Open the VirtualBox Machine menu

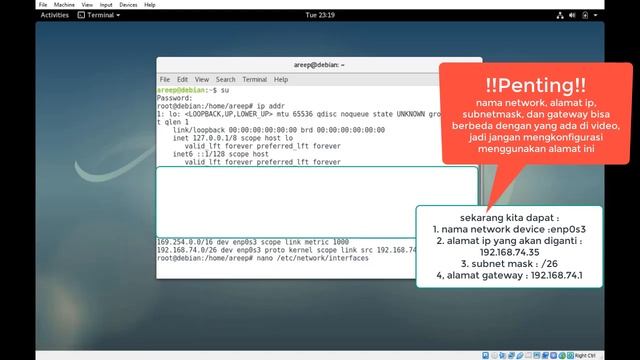click(x=64, y=5)
